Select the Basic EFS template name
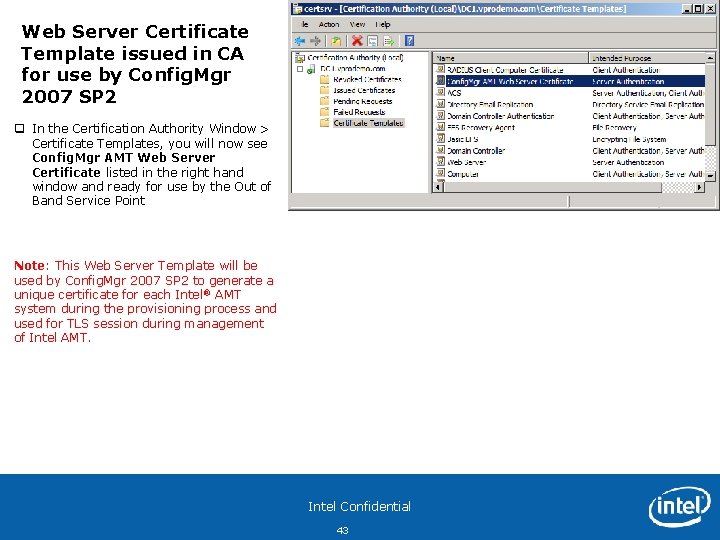The width and height of the screenshot is (720, 540). tap(462, 139)
